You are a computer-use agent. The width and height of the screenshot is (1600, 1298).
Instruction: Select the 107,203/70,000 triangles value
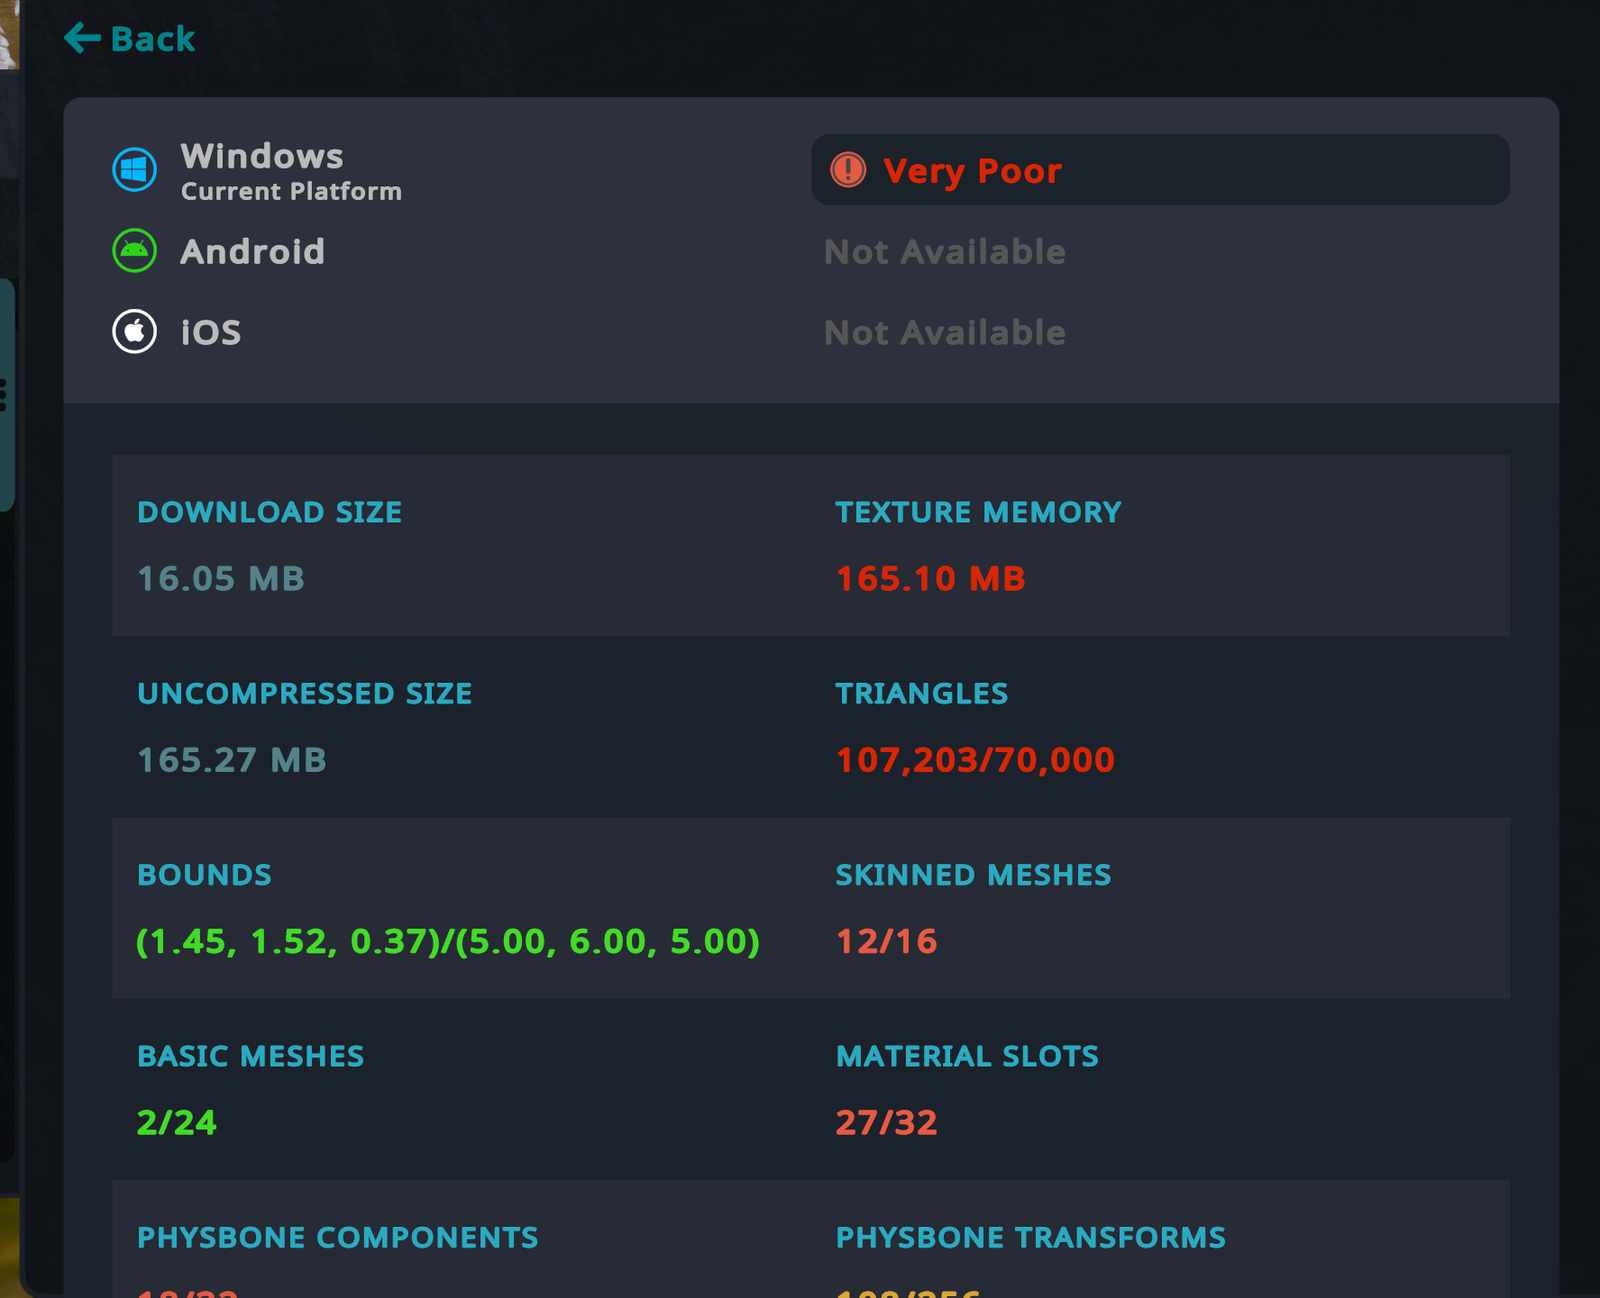pos(974,760)
